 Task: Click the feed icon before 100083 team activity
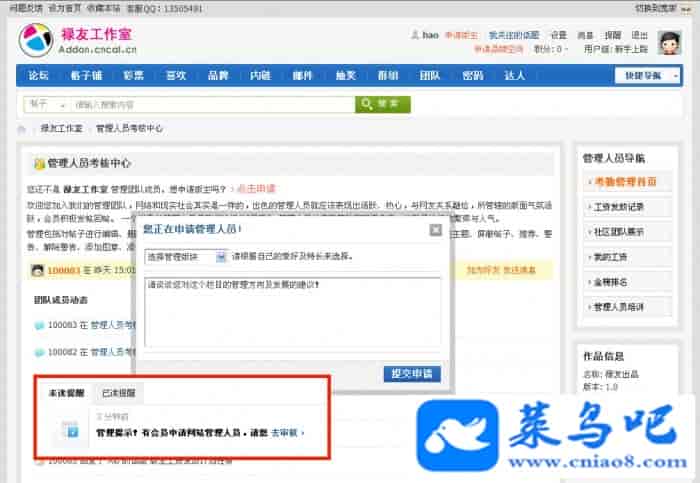point(39,325)
